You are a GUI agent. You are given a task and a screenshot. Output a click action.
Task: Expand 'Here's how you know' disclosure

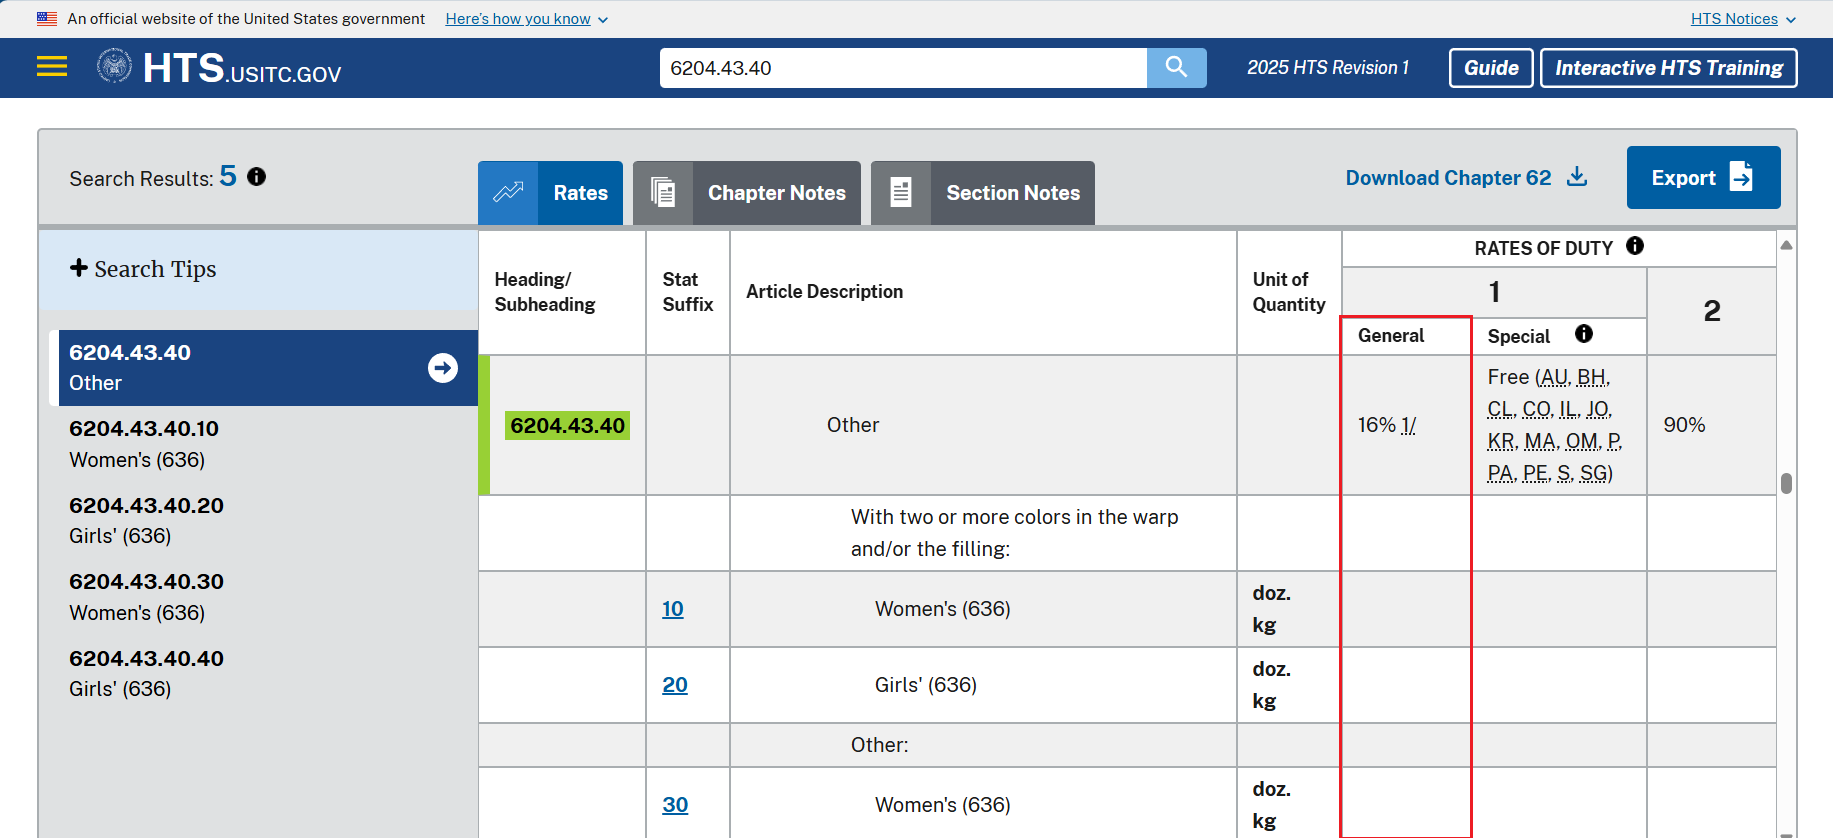point(526,19)
